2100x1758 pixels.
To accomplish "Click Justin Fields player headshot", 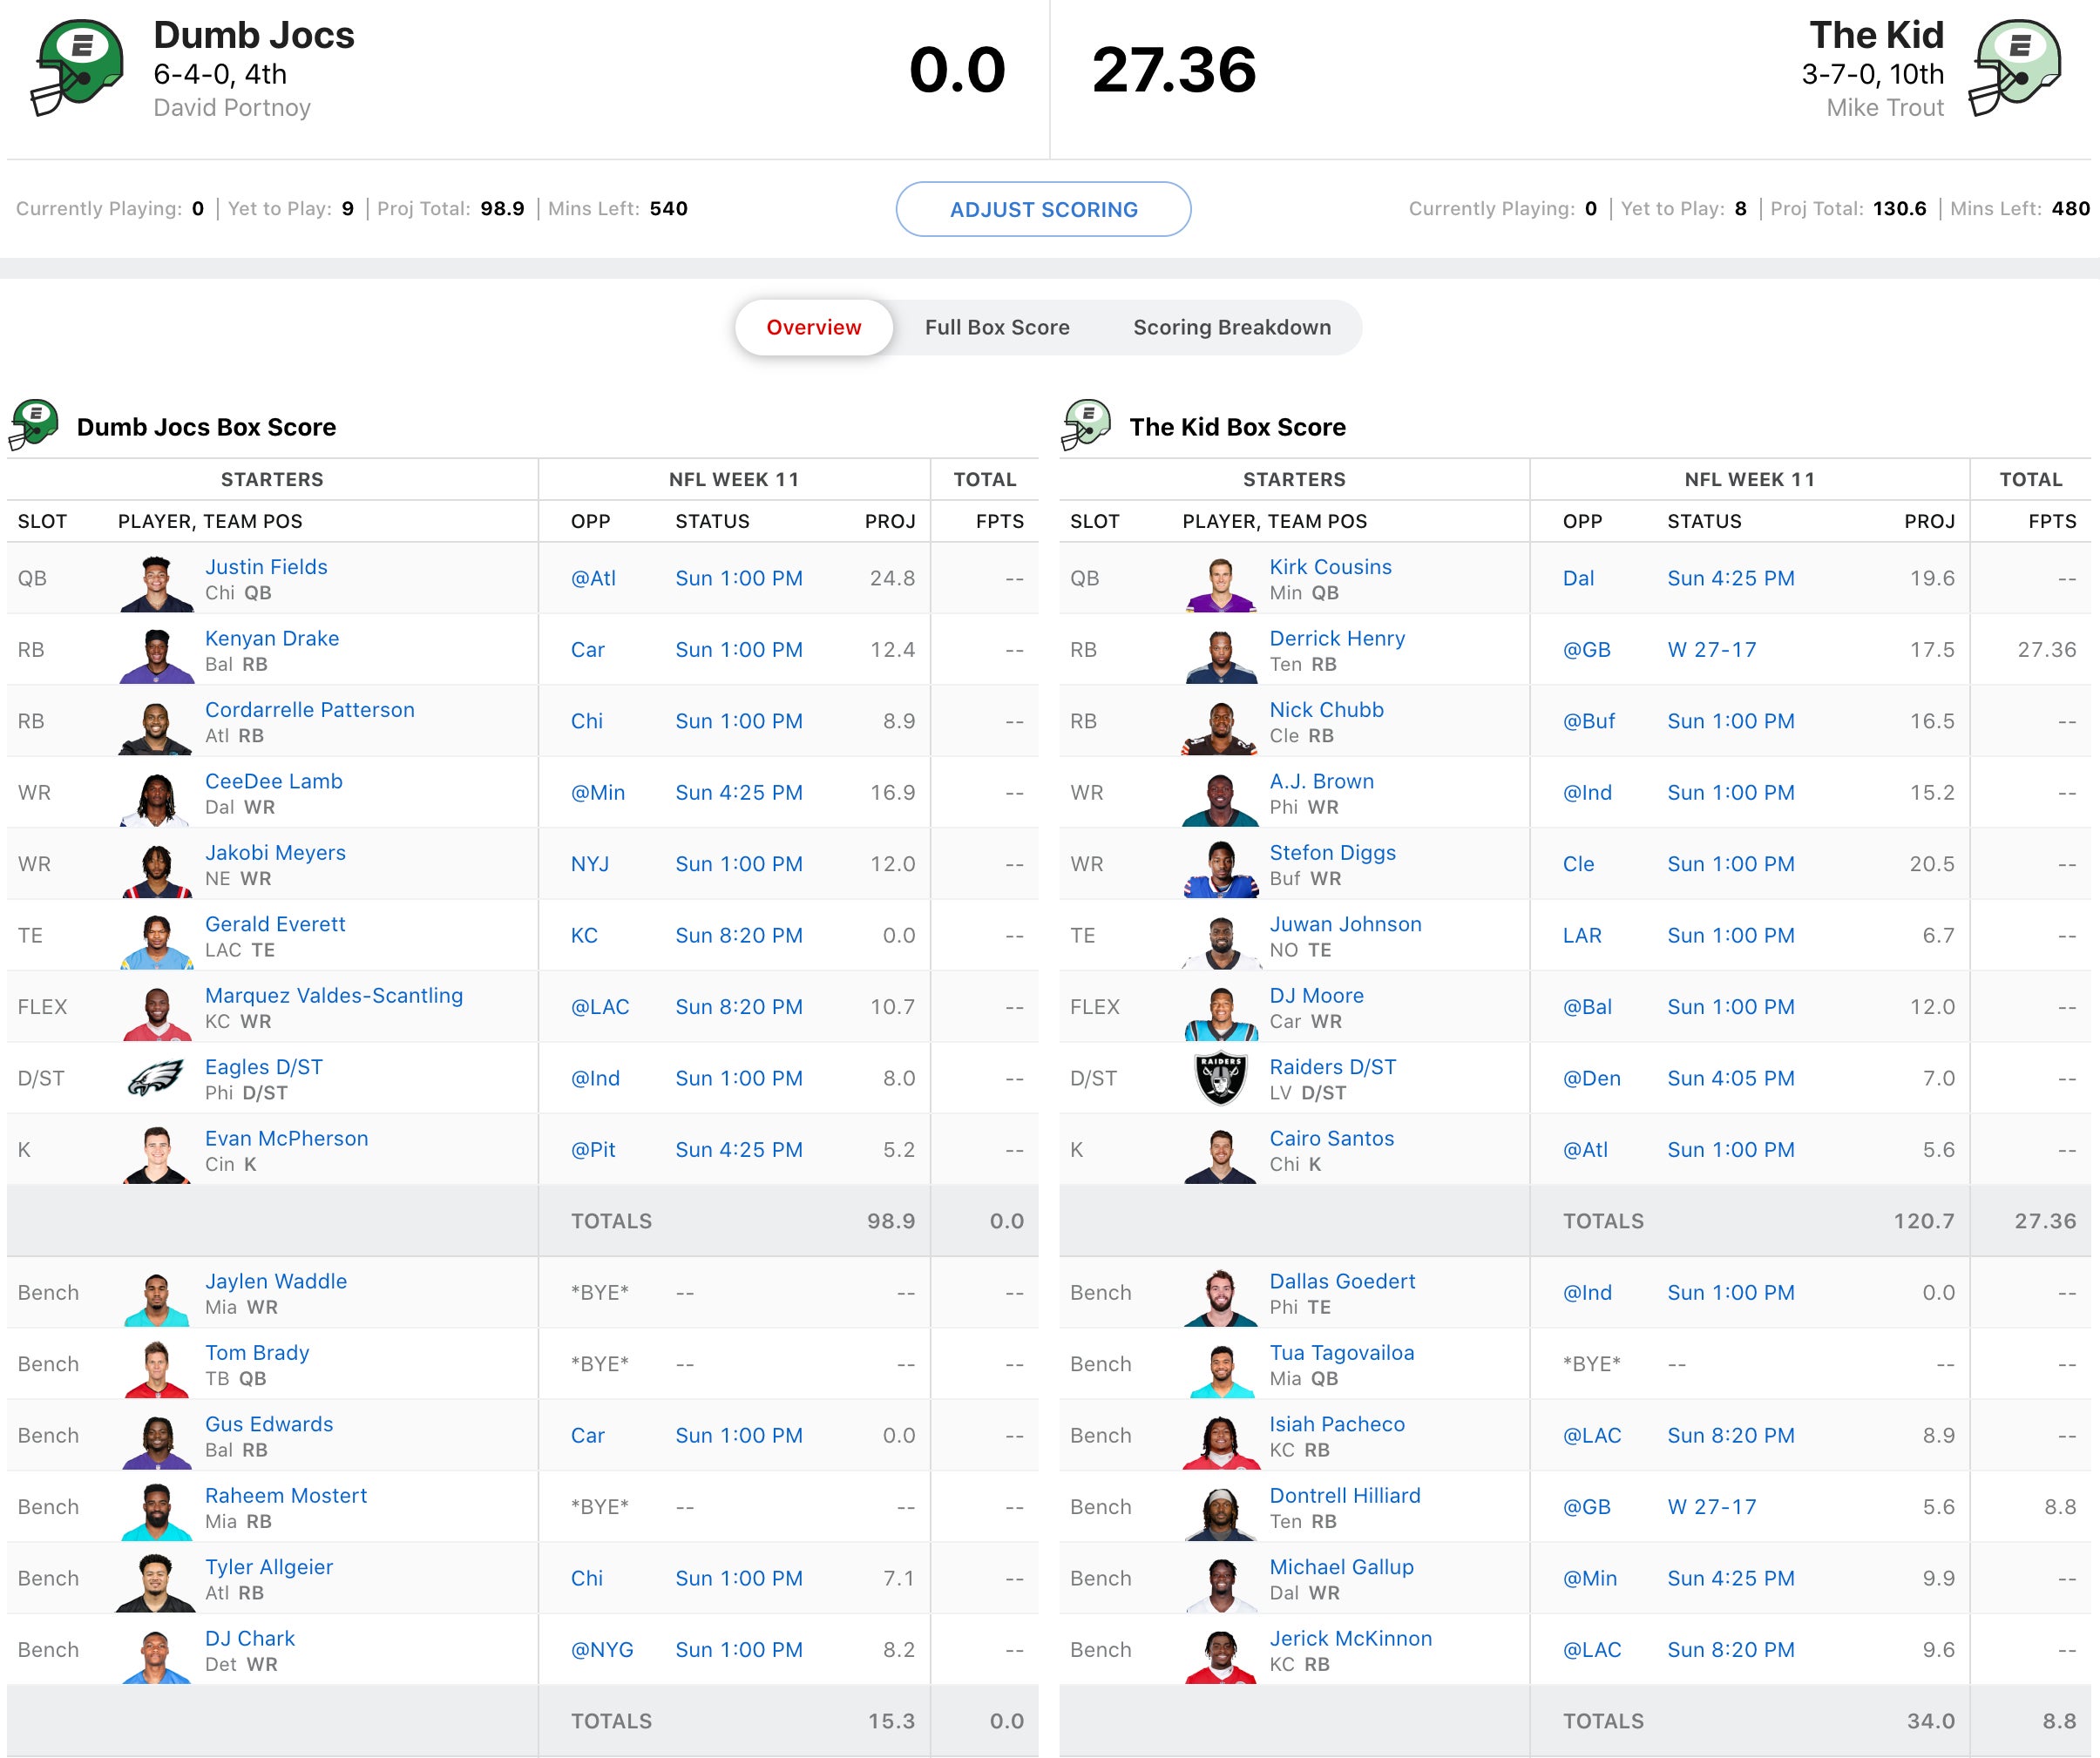I will (156, 582).
